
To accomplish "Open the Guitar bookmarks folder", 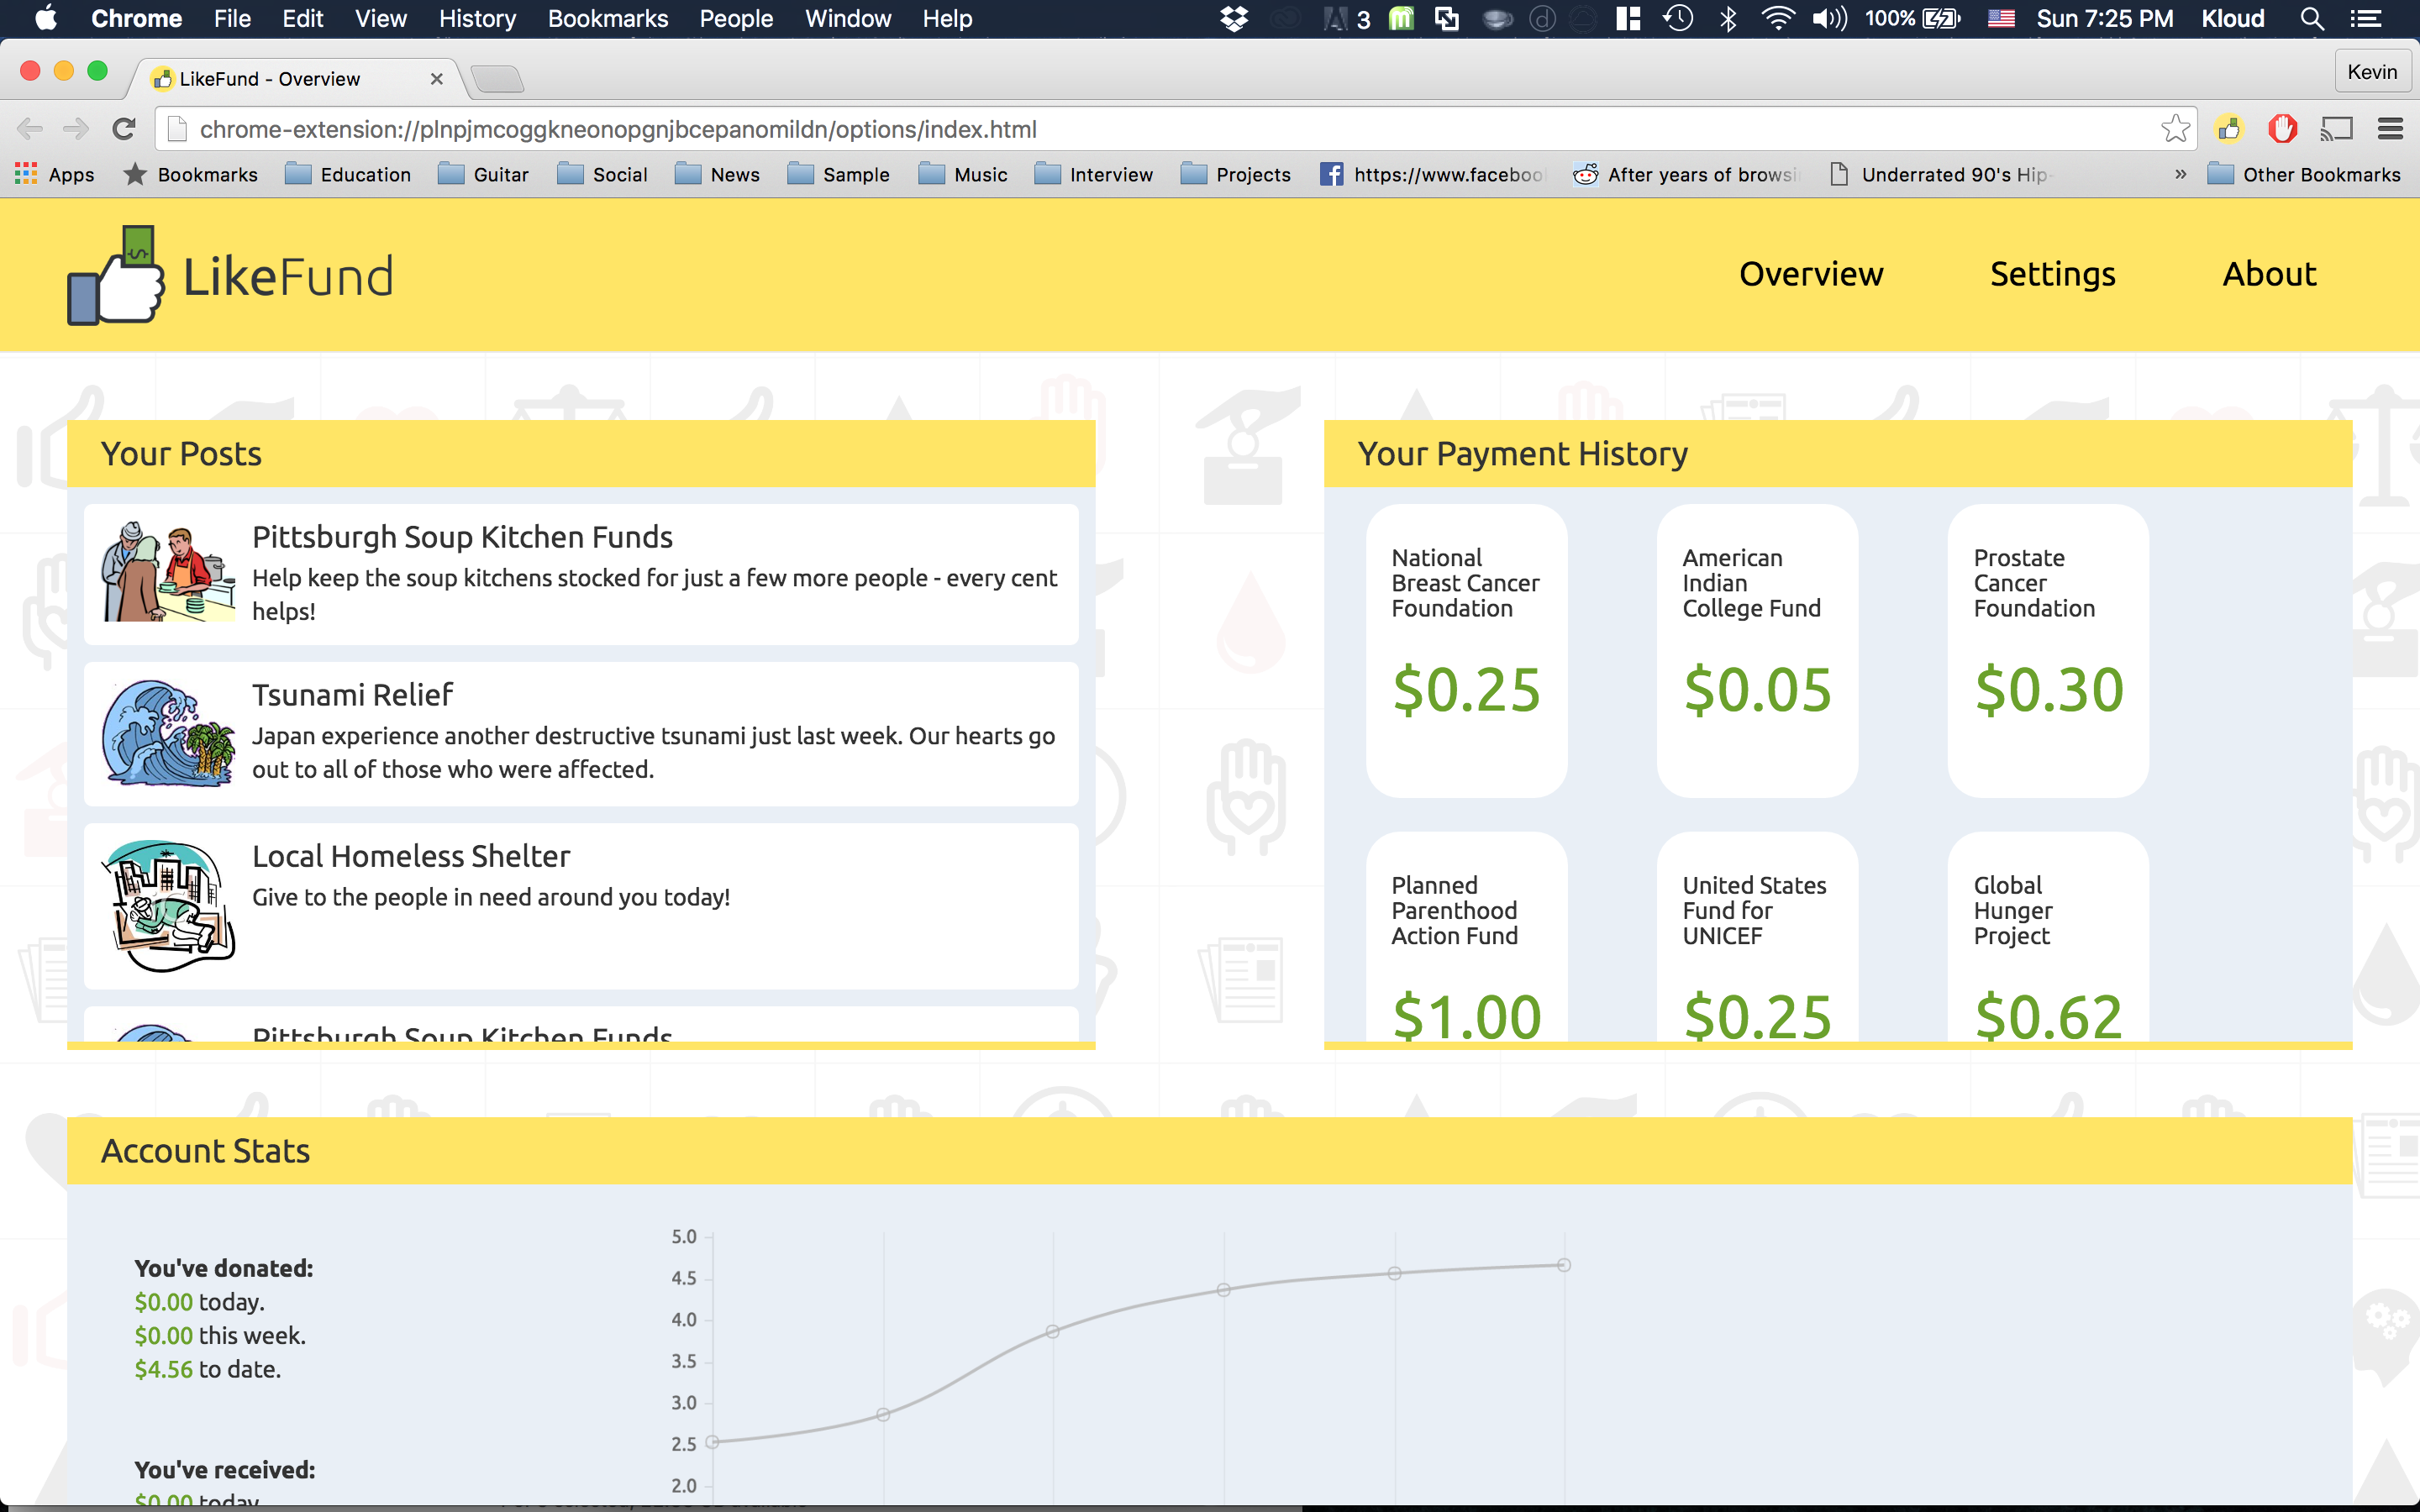I will [x=483, y=175].
